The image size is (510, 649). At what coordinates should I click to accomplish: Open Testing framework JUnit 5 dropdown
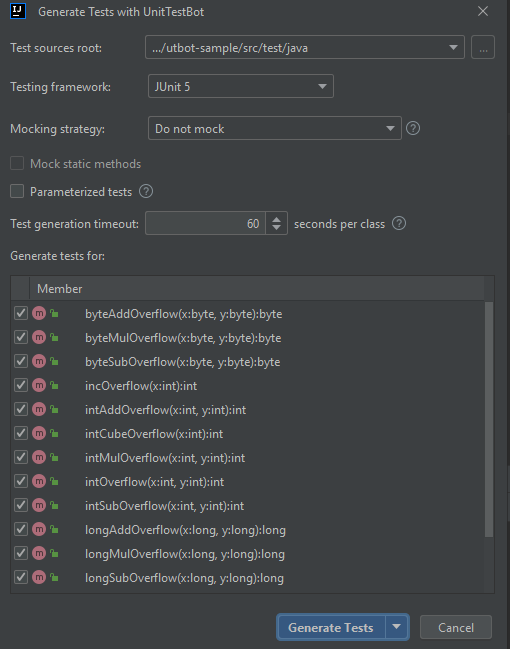coord(241,86)
